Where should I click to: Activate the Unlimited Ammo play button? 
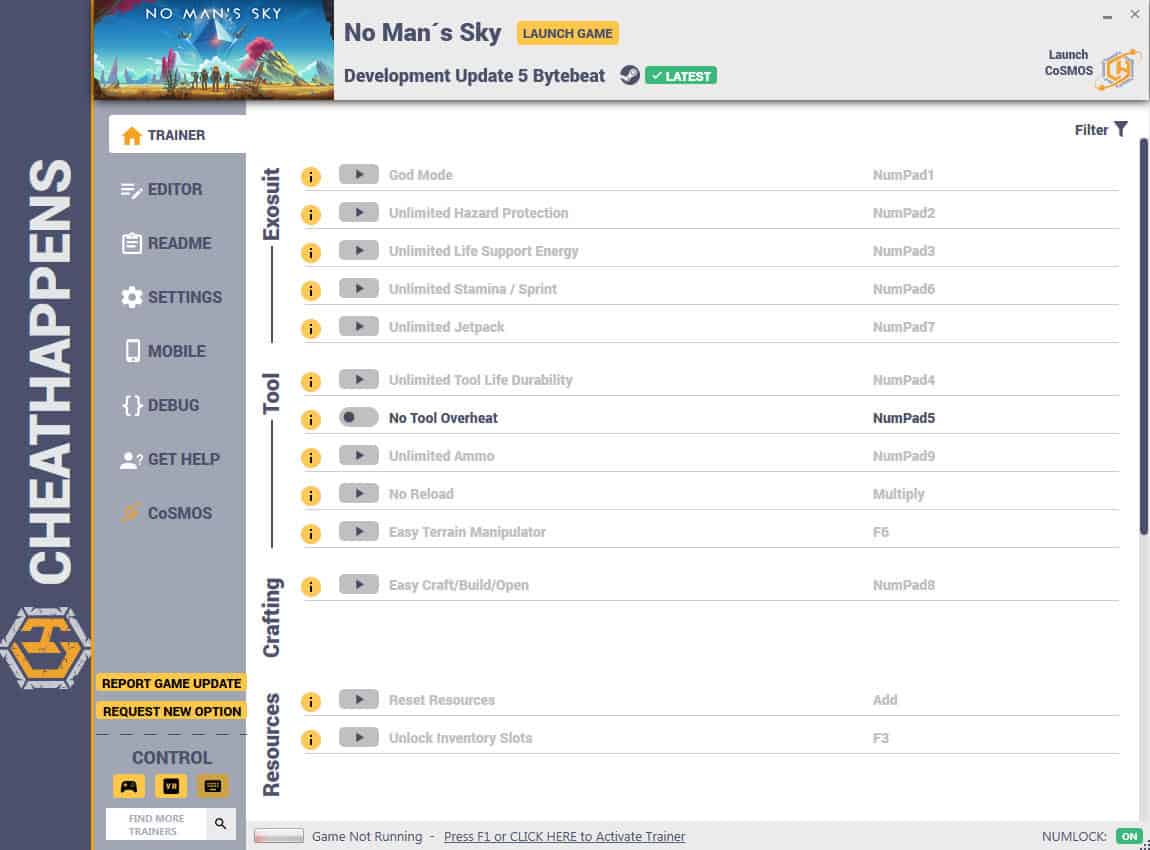point(359,455)
